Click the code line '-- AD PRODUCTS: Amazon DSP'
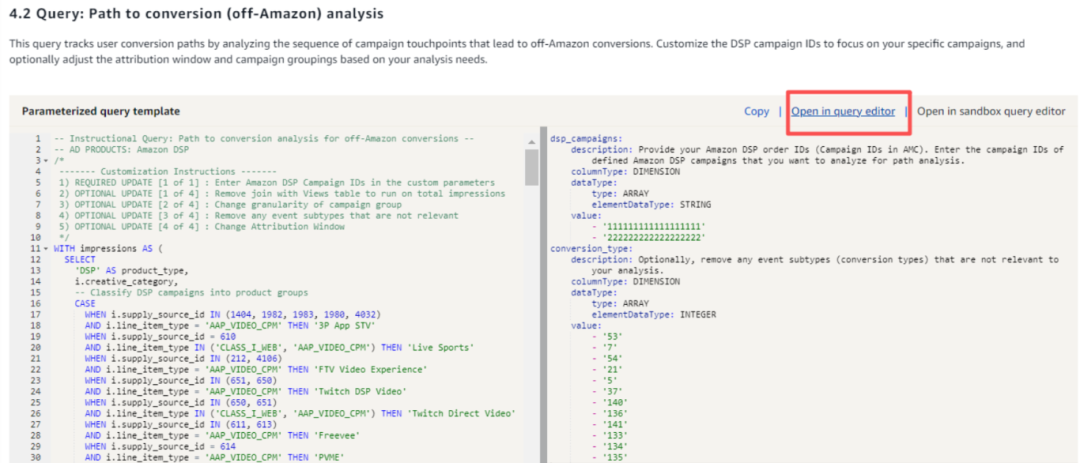This screenshot has width=1080, height=463. coord(121,150)
